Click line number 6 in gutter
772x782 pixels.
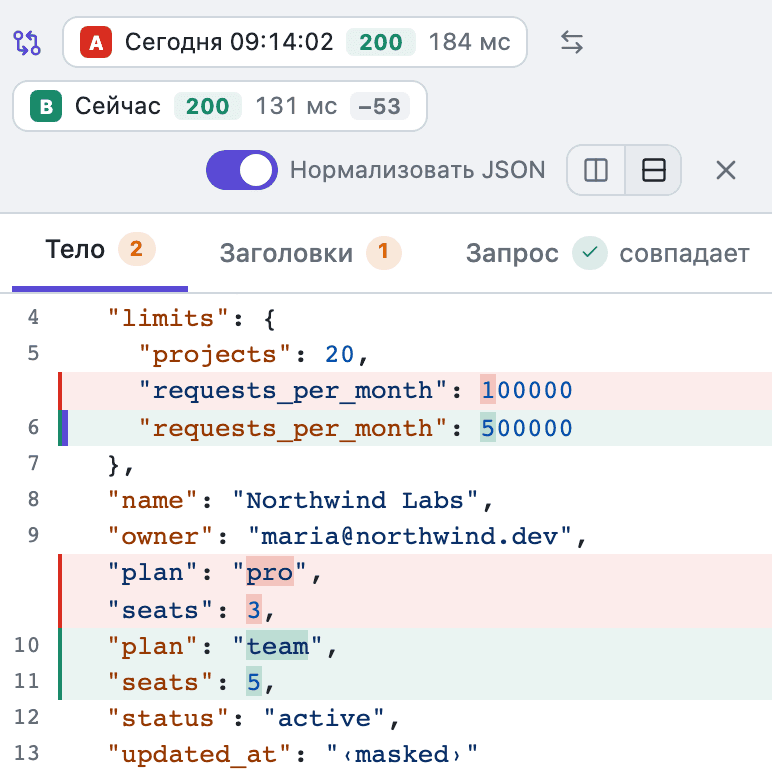[33, 427]
